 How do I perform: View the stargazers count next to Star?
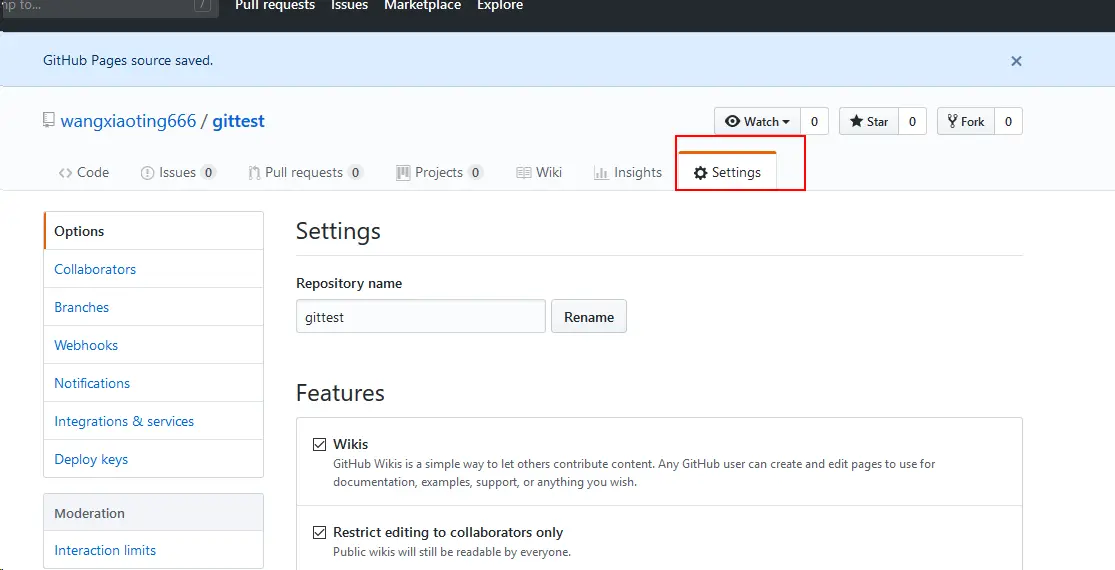912,122
